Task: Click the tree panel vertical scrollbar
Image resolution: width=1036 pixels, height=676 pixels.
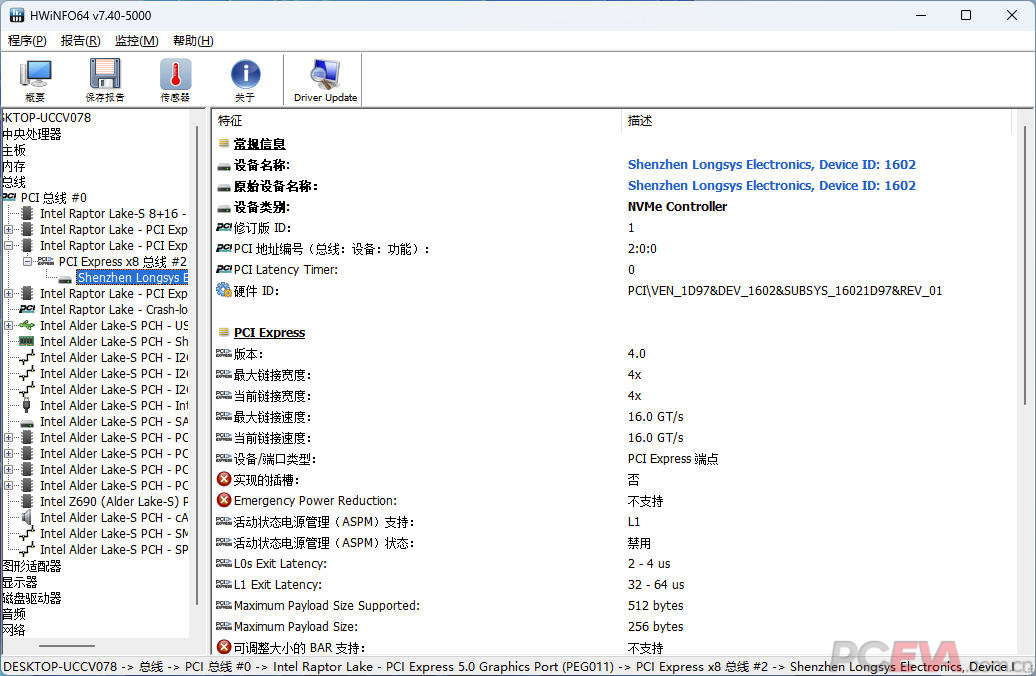Action: pyautogui.click(x=197, y=365)
